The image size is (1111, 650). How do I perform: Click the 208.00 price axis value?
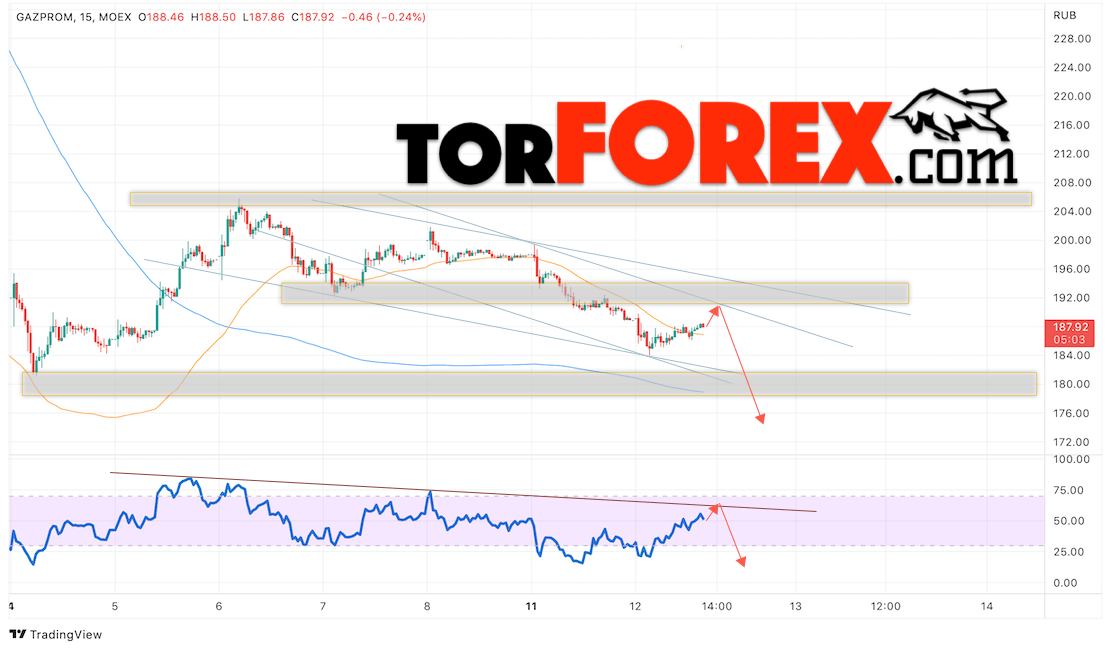(1072, 183)
